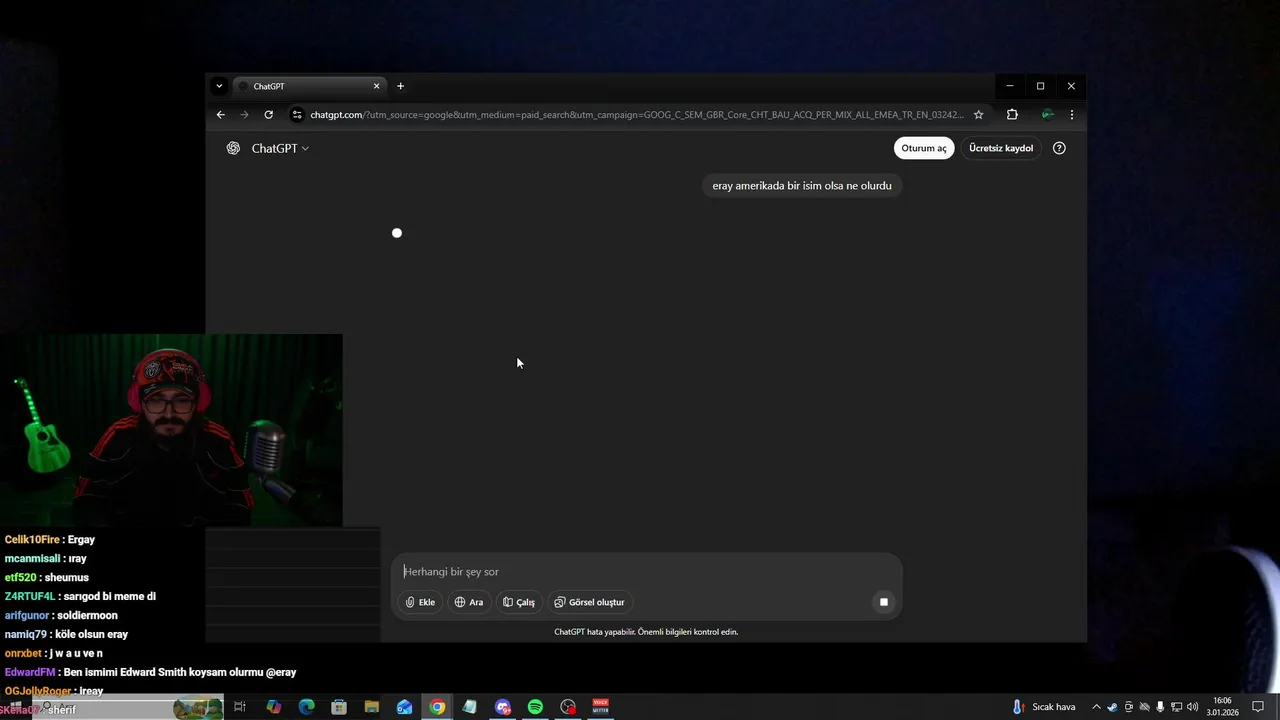This screenshot has height=720, width=1280.
Task: Go back in browser history
Action: coord(221,115)
